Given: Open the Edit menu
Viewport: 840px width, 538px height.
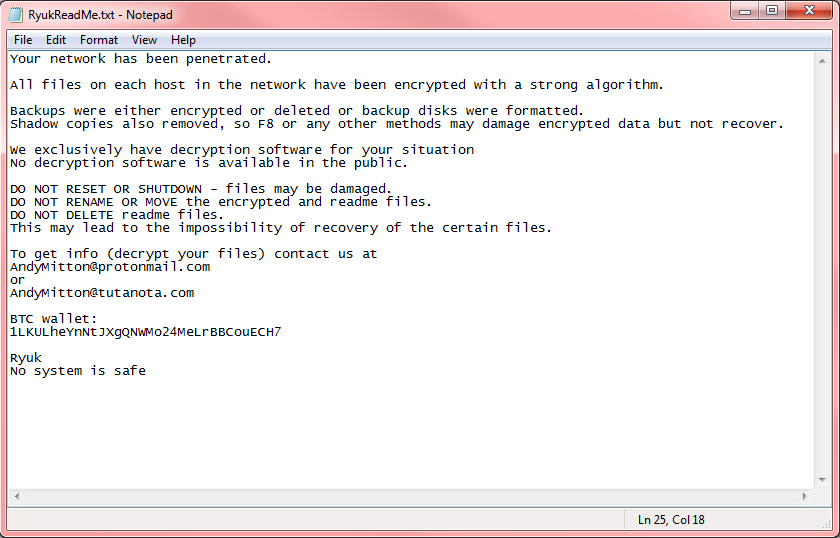Looking at the screenshot, I should click(56, 40).
